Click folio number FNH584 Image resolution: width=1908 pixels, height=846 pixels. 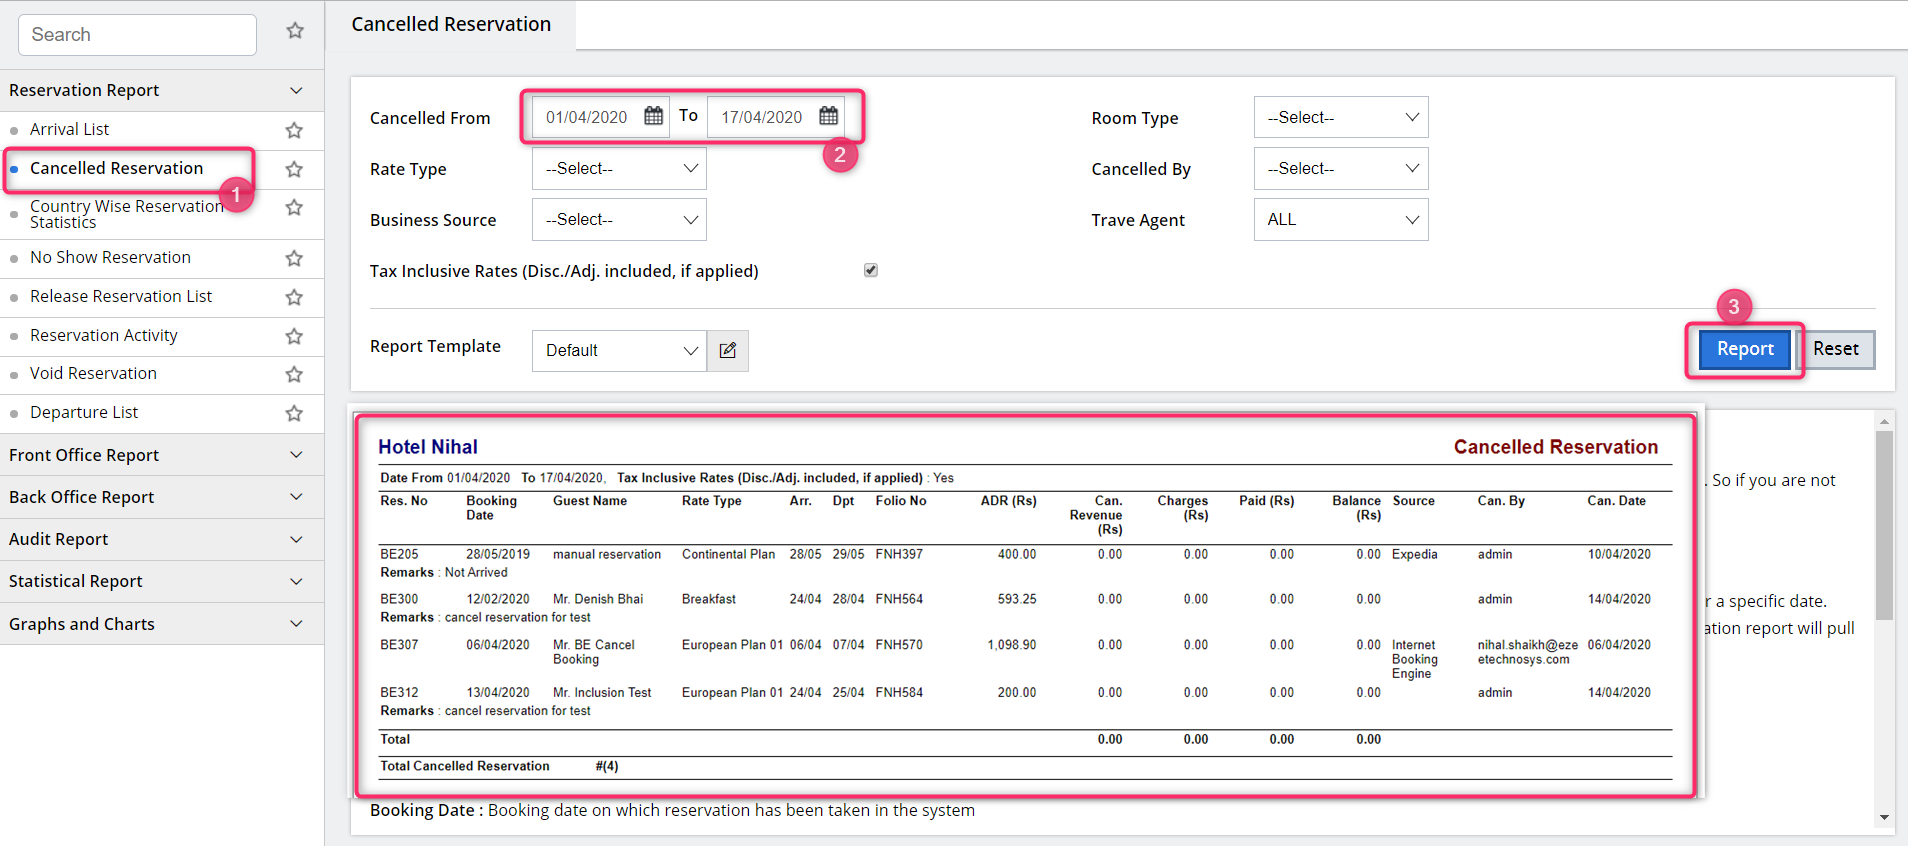pos(899,692)
